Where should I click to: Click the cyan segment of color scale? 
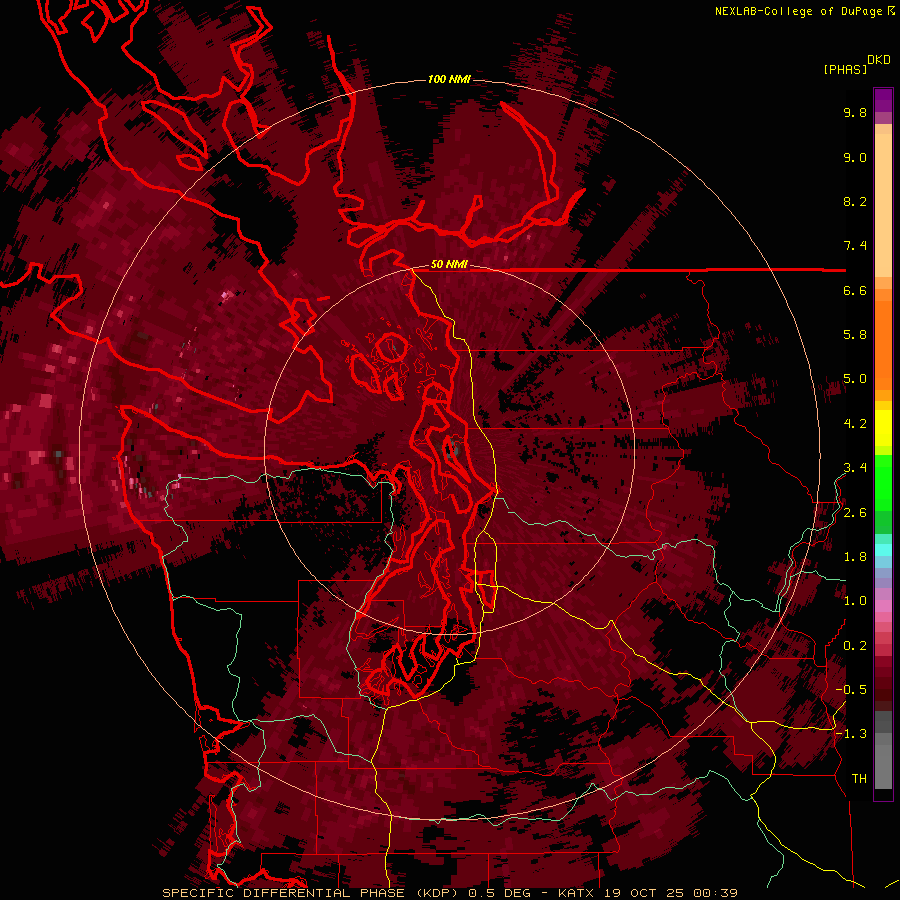click(883, 549)
